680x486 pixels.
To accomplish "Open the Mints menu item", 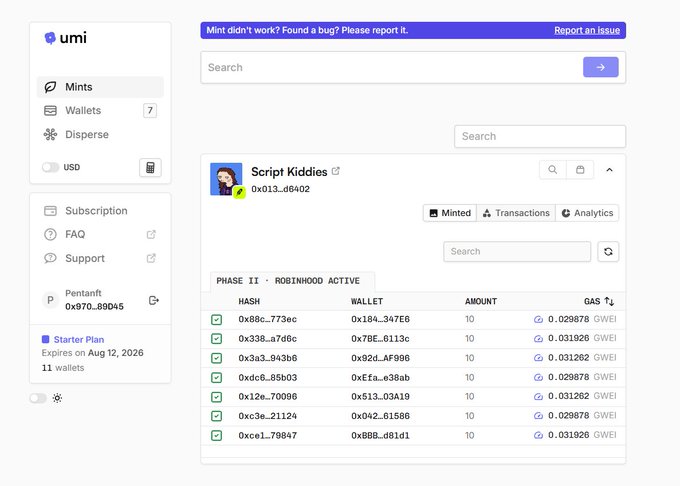I will click(x=100, y=87).
